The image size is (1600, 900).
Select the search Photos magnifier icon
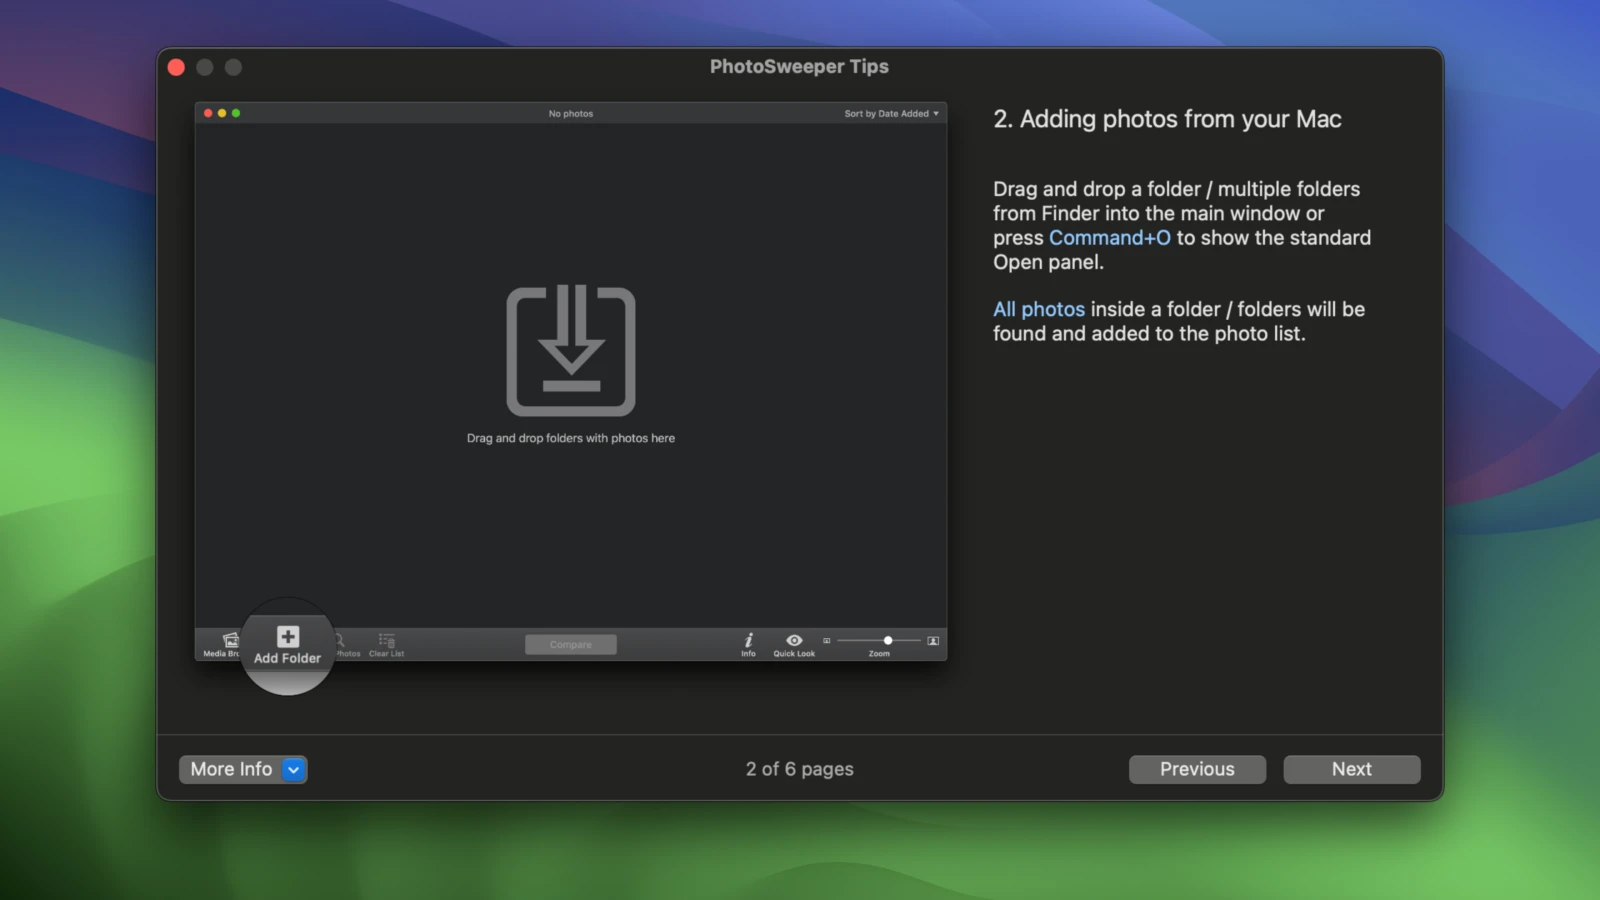(x=339, y=641)
